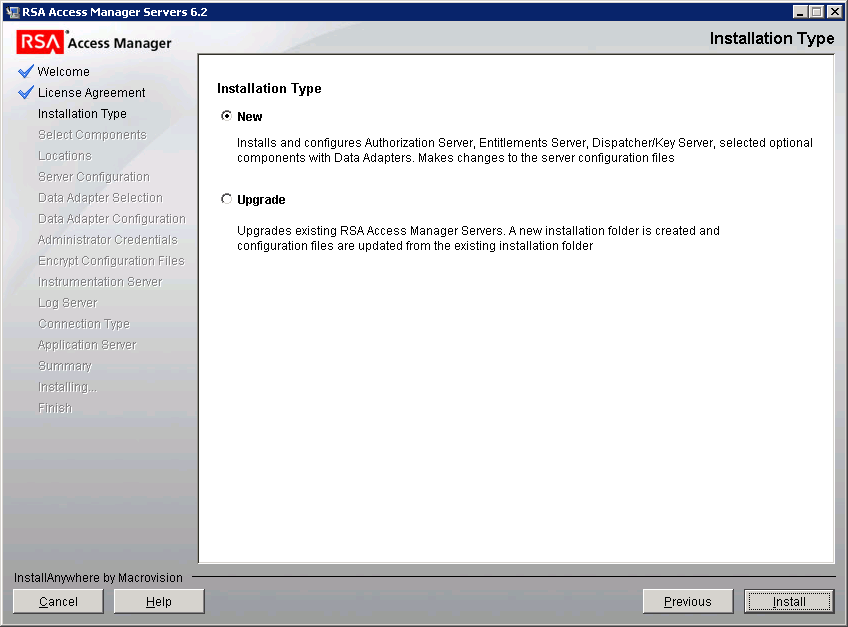The image size is (848, 627).
Task: Click the checkmark beside Welcome step
Action: coord(24,71)
